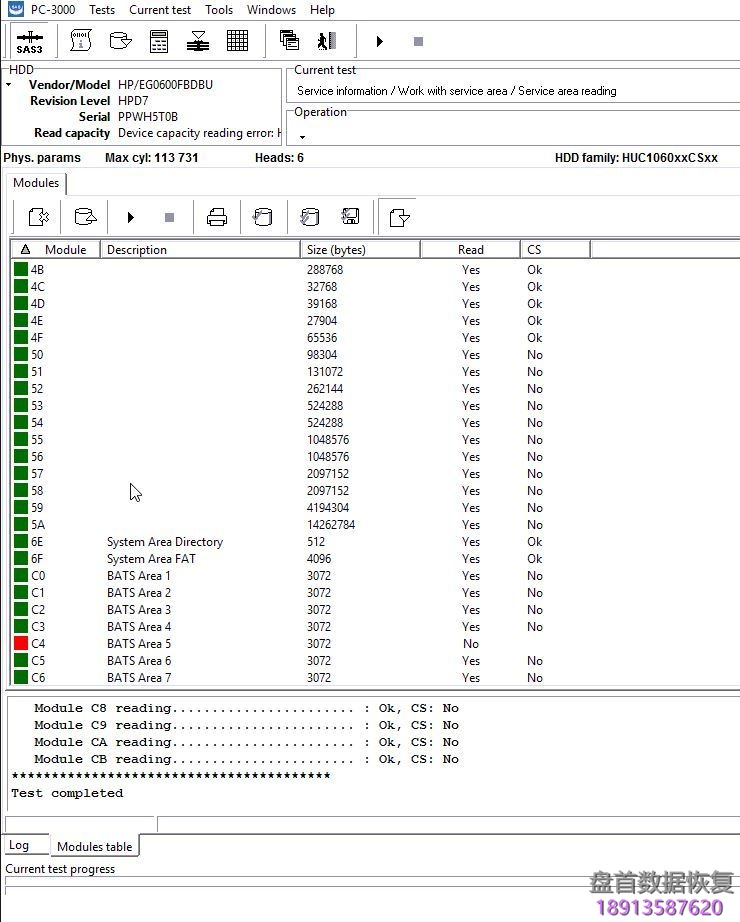This screenshot has width=740, height=922.
Task: Sort by the Read column header
Action: [x=471, y=249]
